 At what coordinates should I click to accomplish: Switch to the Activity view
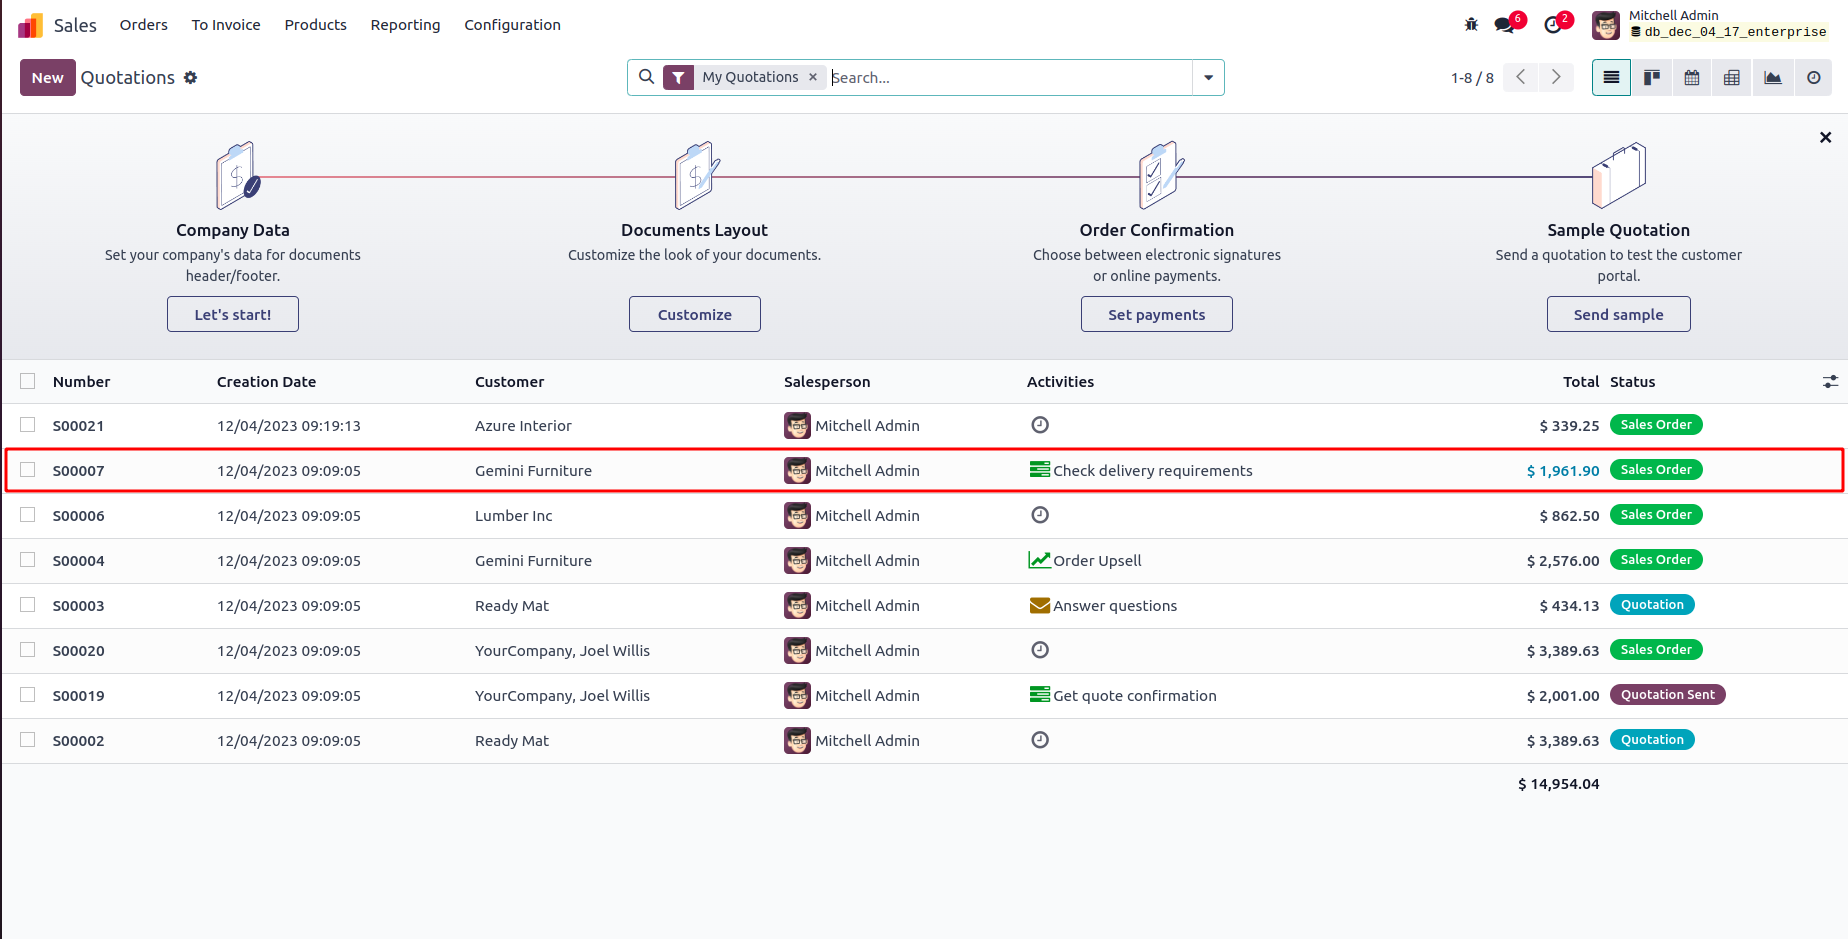(1813, 78)
